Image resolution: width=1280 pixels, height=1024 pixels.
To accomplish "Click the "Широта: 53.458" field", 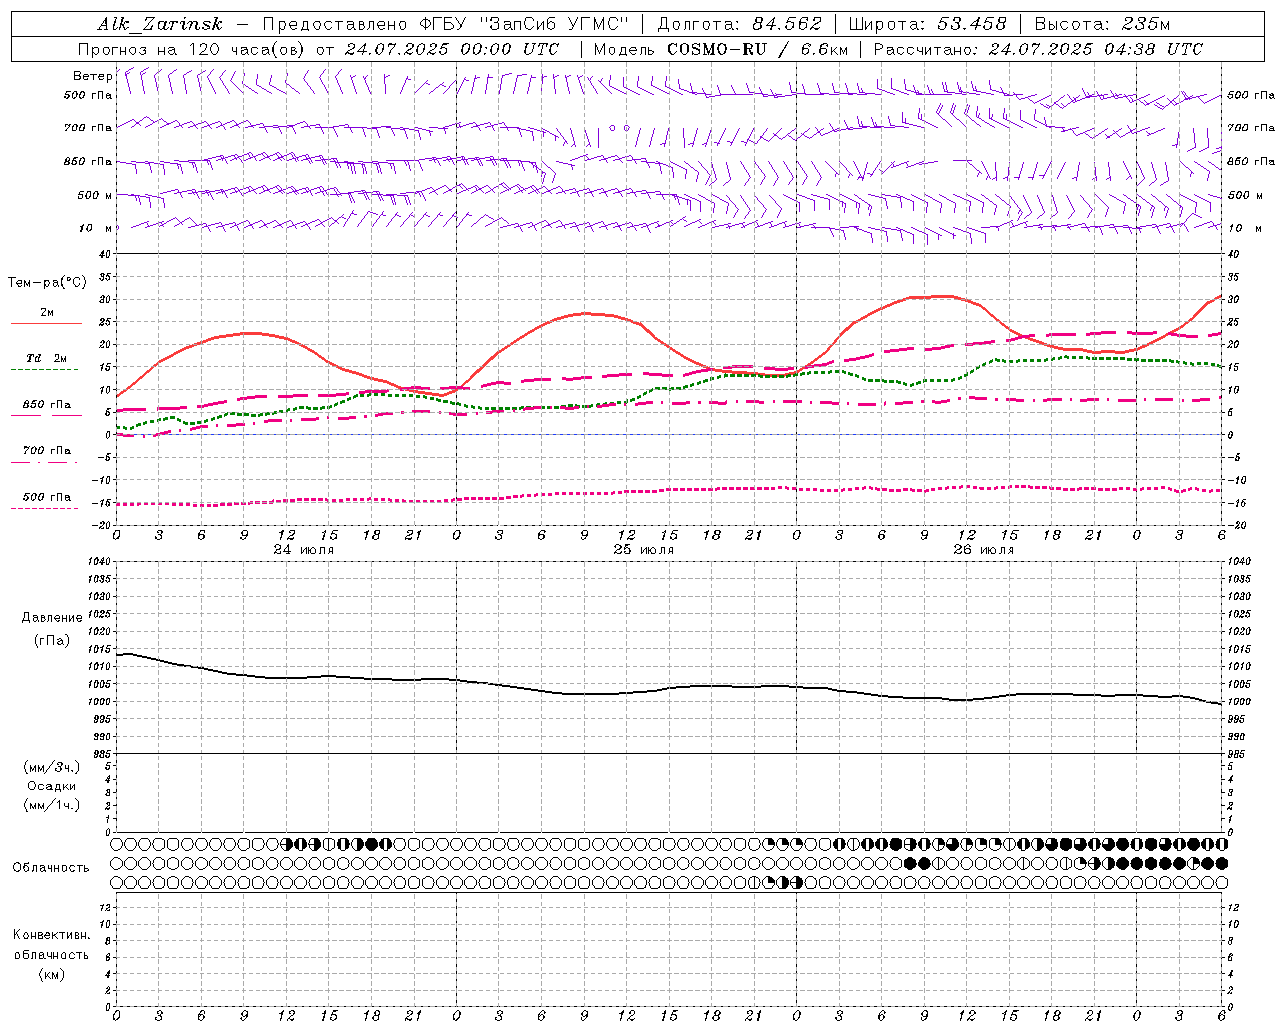I will coord(927,24).
